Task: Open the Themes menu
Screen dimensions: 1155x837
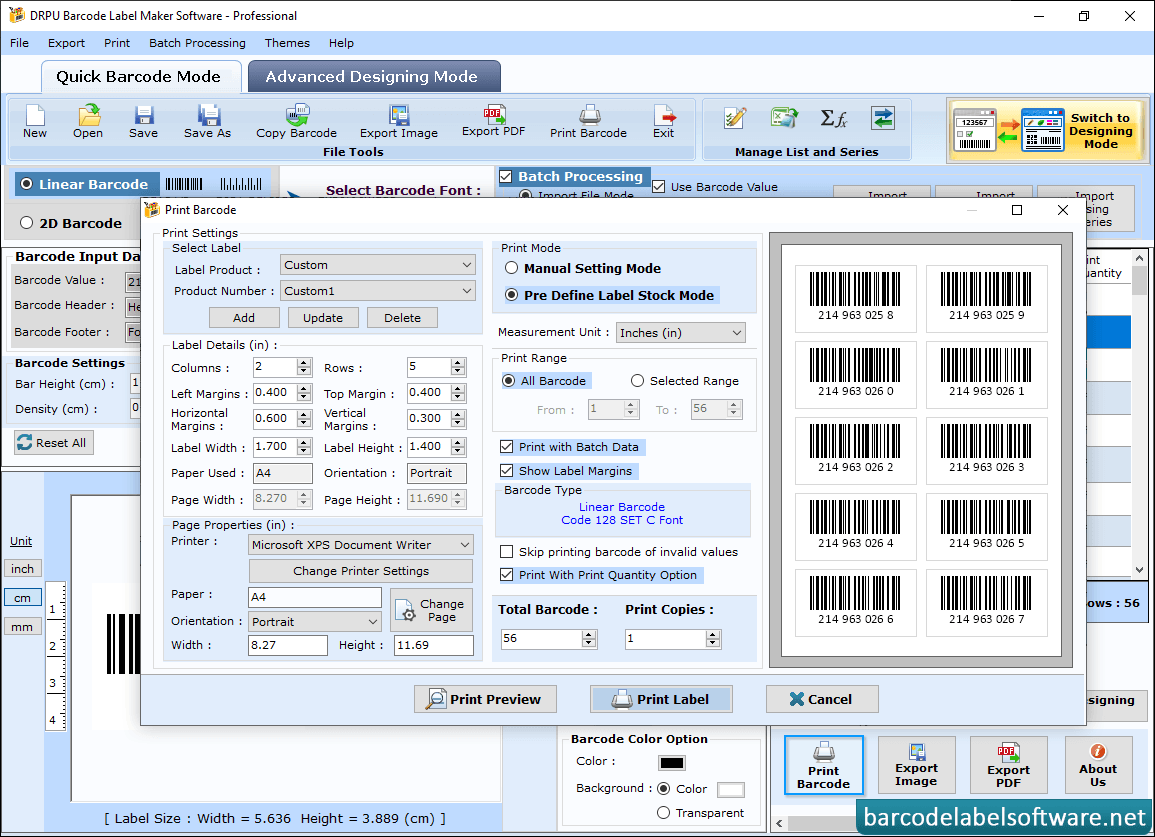Action: tap(287, 43)
